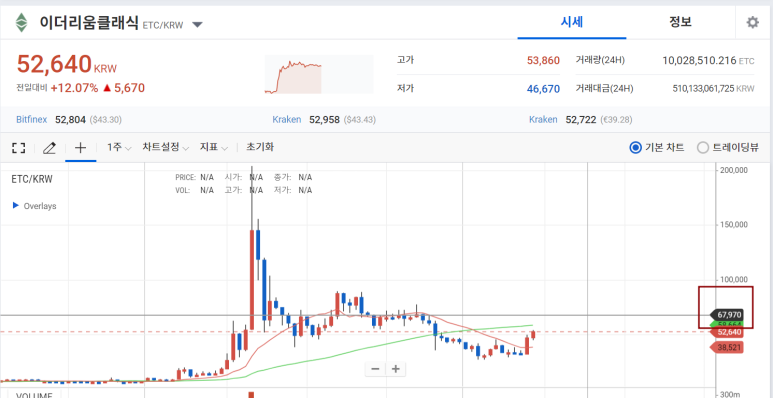Select the 트레이딩뷰 radio button
The image size is (773, 398).
(x=703, y=147)
